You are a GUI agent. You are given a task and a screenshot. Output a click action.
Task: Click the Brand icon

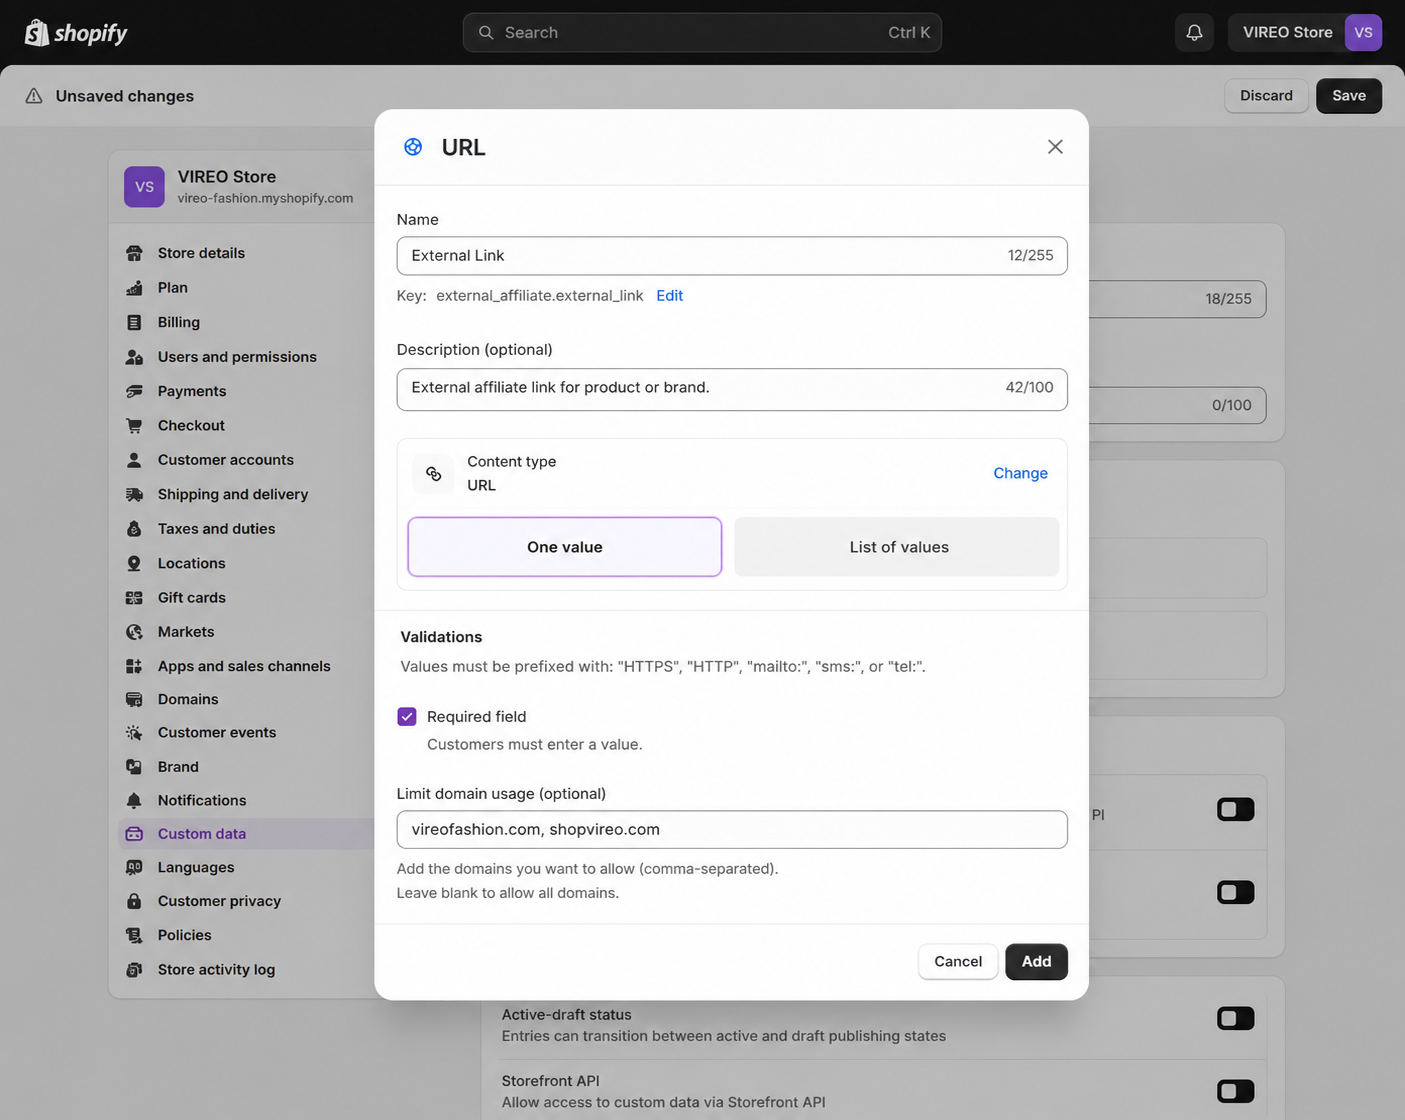coord(134,767)
